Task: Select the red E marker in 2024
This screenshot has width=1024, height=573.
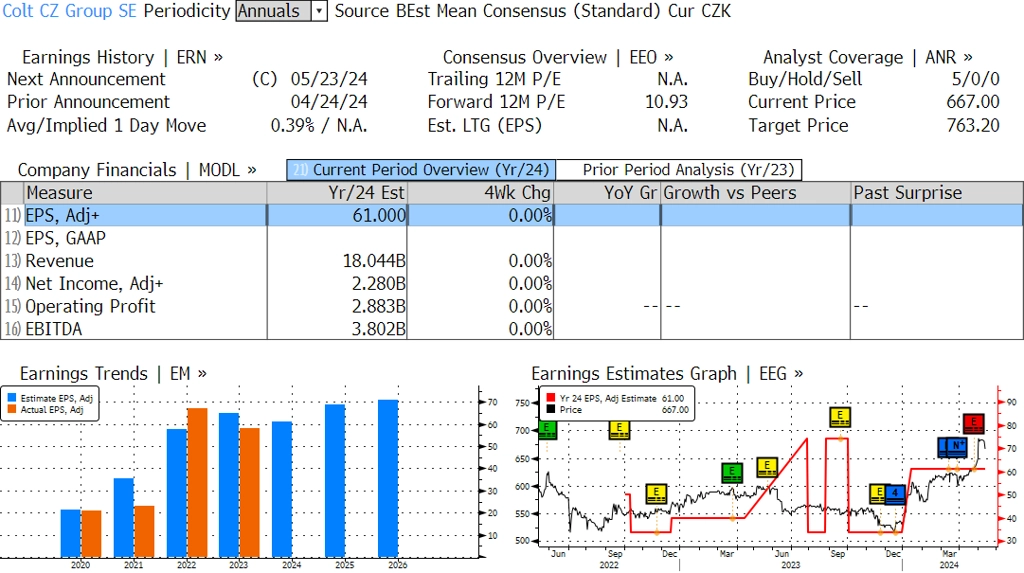Action: click(x=973, y=423)
